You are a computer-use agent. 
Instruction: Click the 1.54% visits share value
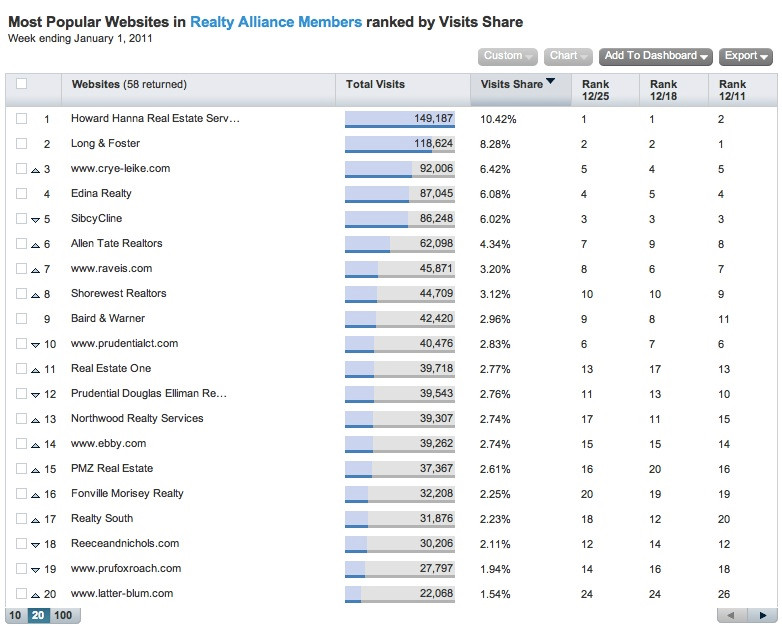point(495,594)
